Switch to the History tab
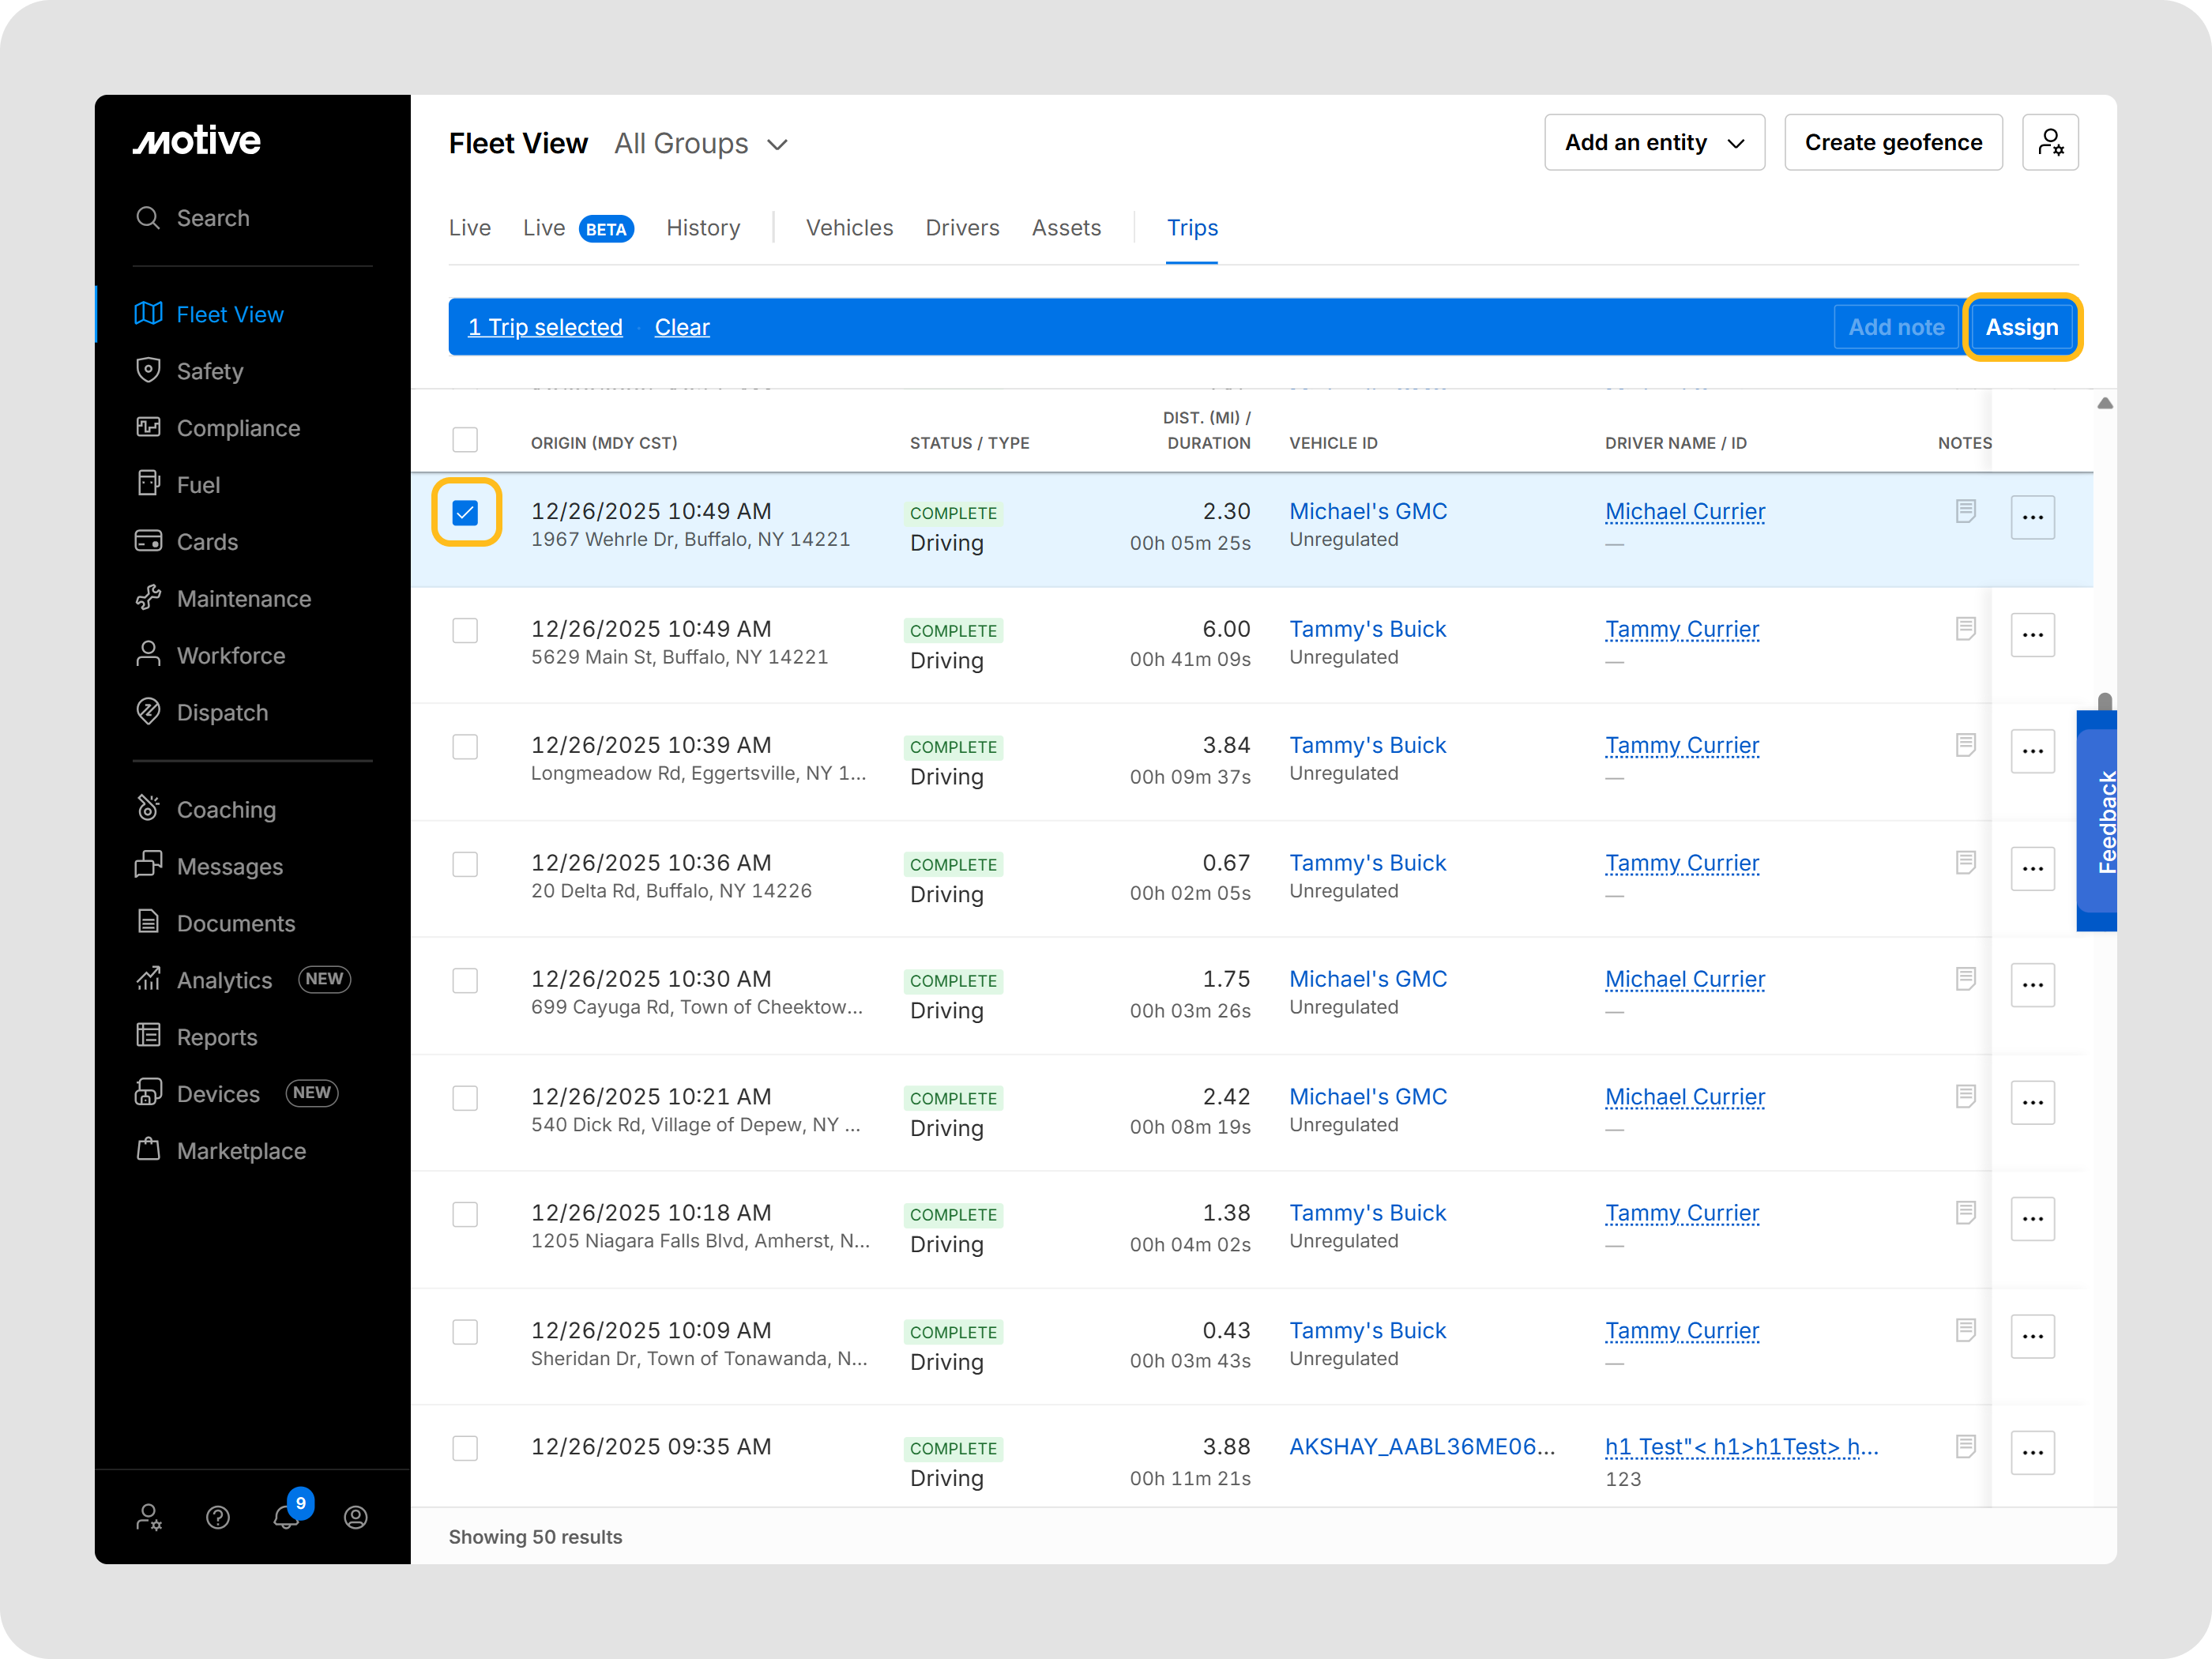Screen dimensions: 2212x1659 coord(703,228)
